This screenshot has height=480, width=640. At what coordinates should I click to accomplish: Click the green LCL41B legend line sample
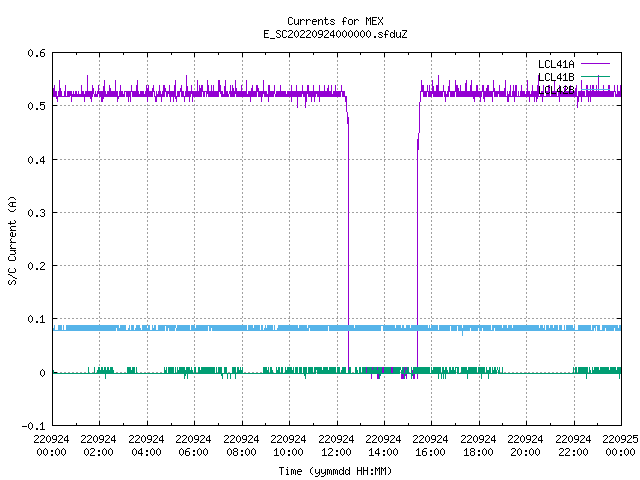coord(595,76)
